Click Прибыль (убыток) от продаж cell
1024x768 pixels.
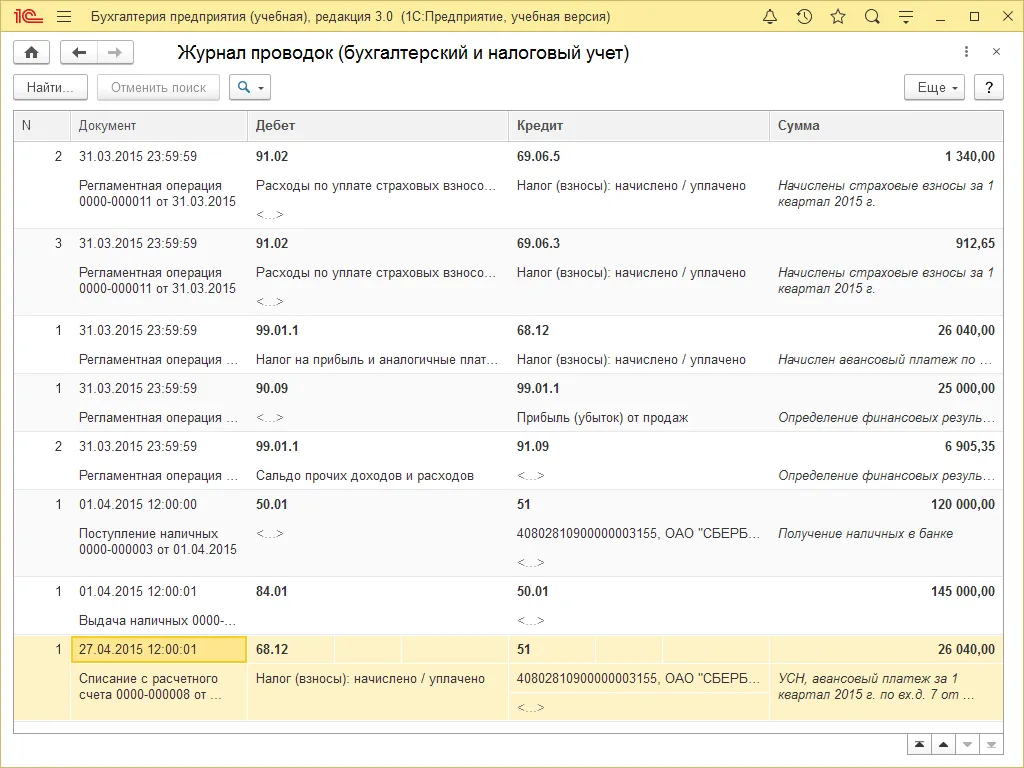click(x=602, y=418)
